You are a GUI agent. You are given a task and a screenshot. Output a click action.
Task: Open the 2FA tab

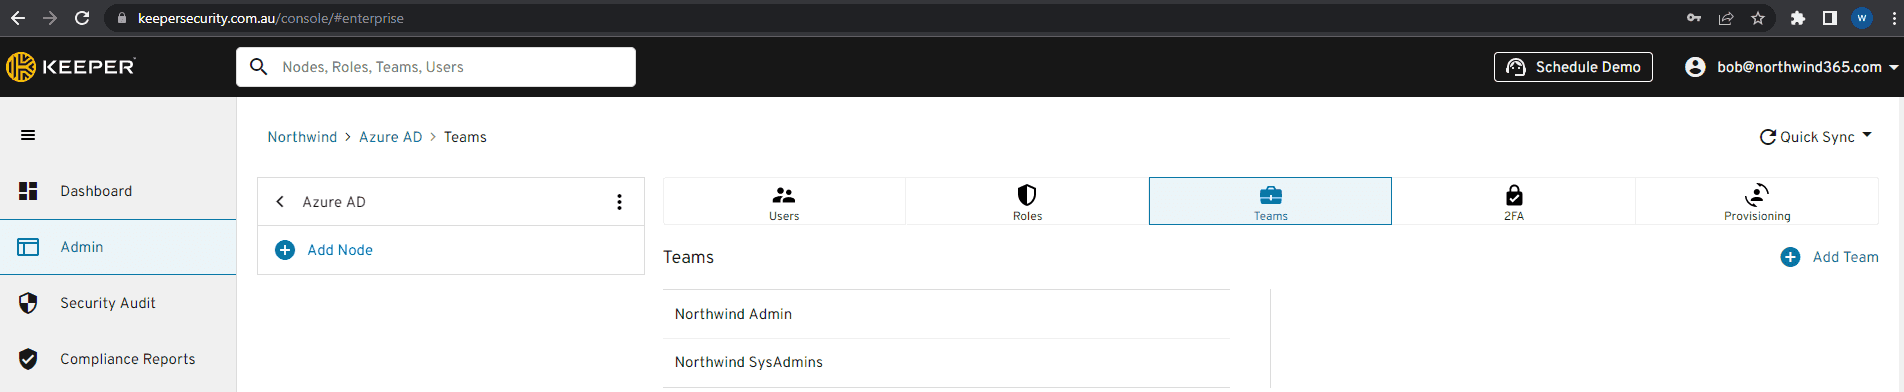click(1514, 202)
